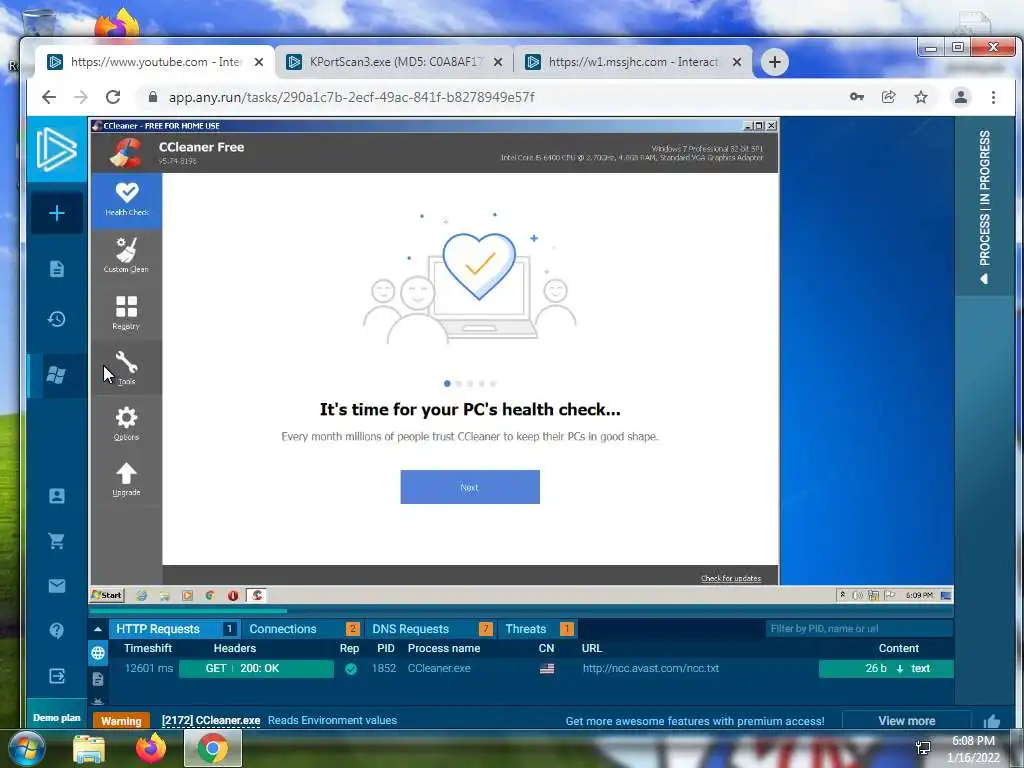Expand the PROCESS IN PROGRESS side panel

984,208
